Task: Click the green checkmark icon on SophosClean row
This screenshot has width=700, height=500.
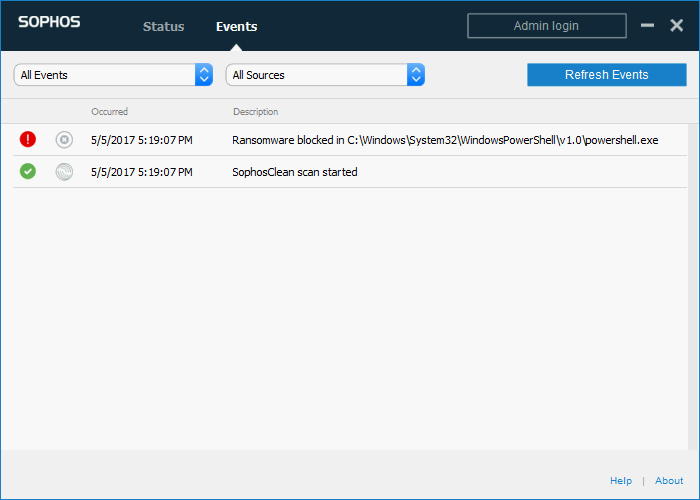Action: [x=28, y=171]
